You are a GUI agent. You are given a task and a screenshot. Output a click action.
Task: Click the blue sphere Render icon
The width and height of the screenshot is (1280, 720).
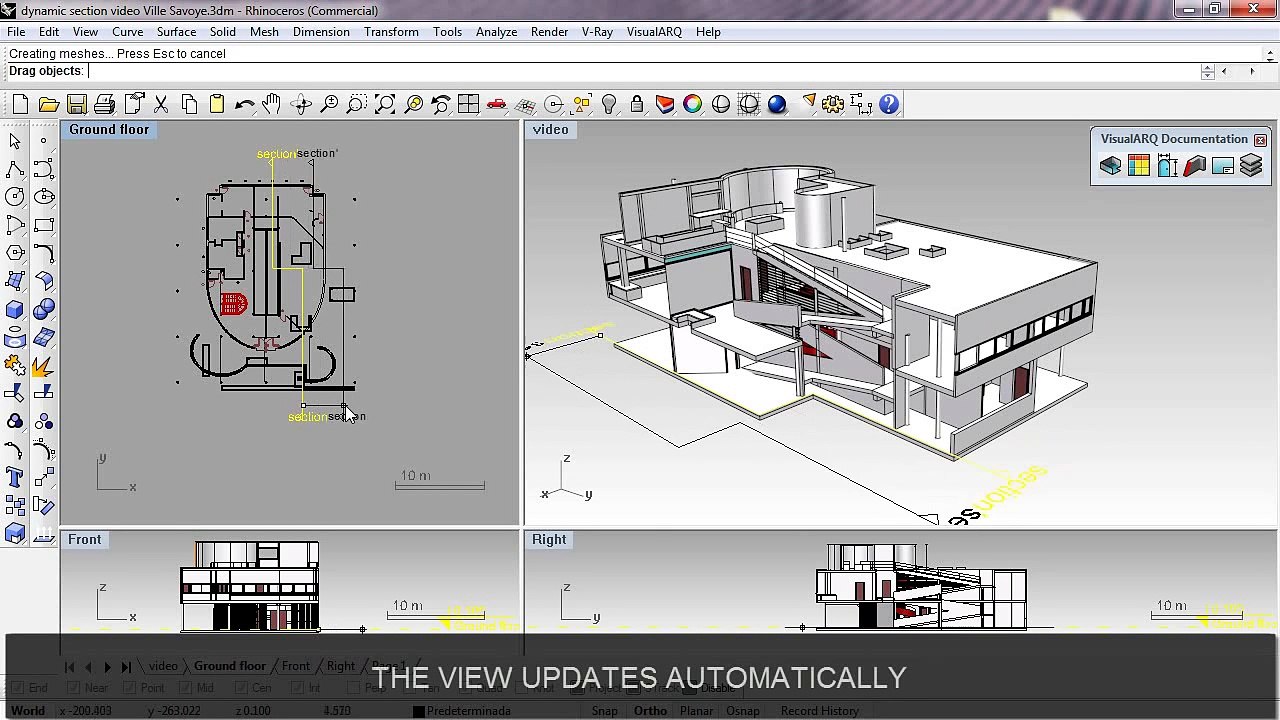tap(777, 104)
